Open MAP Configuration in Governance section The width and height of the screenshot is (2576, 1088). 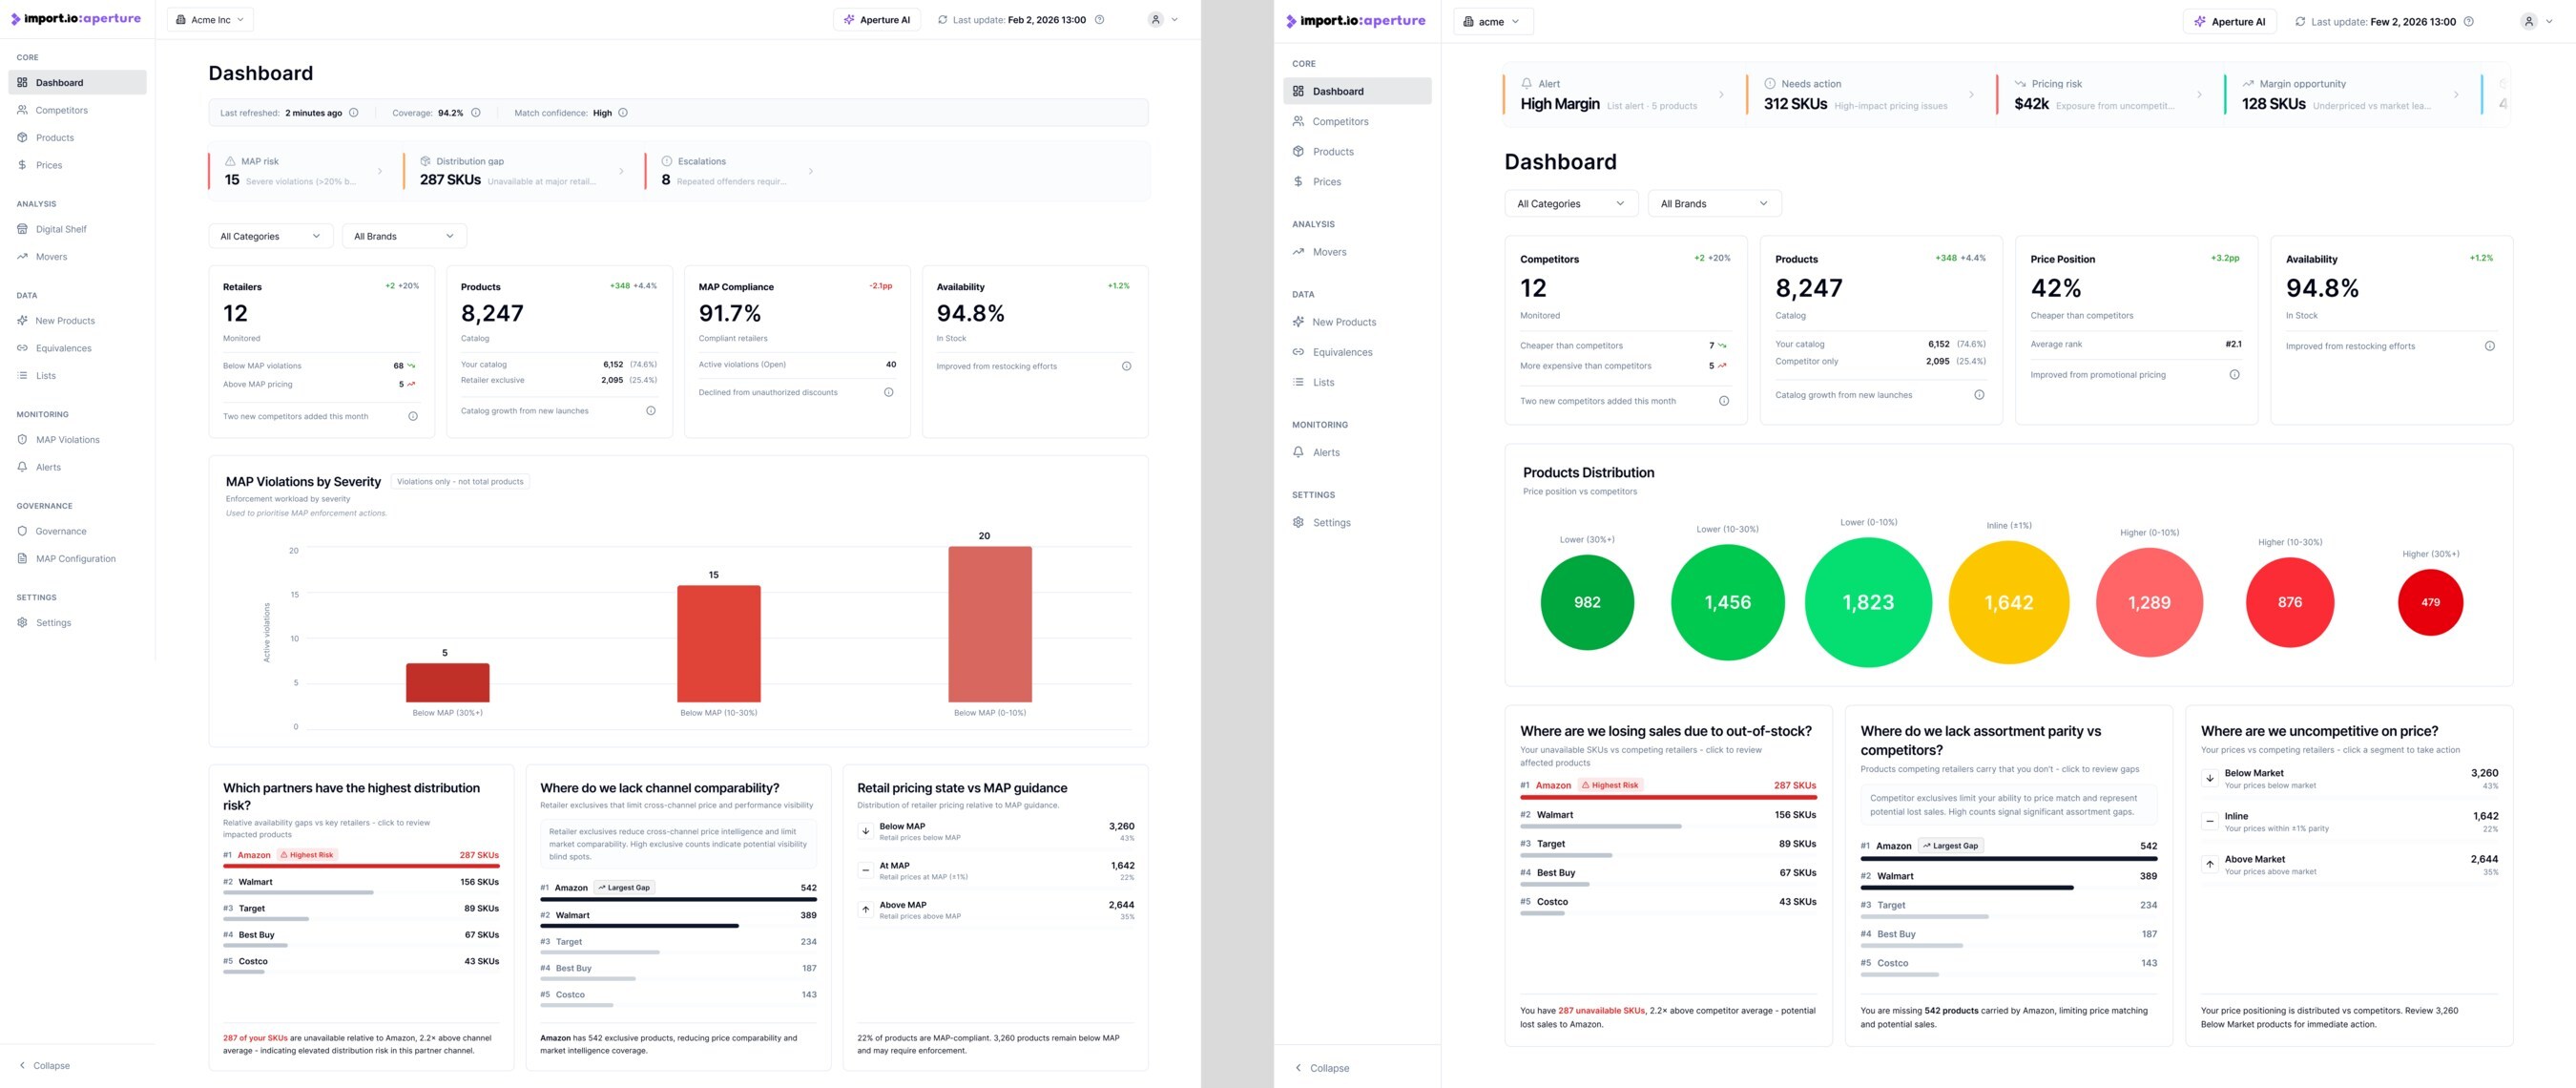(x=75, y=559)
